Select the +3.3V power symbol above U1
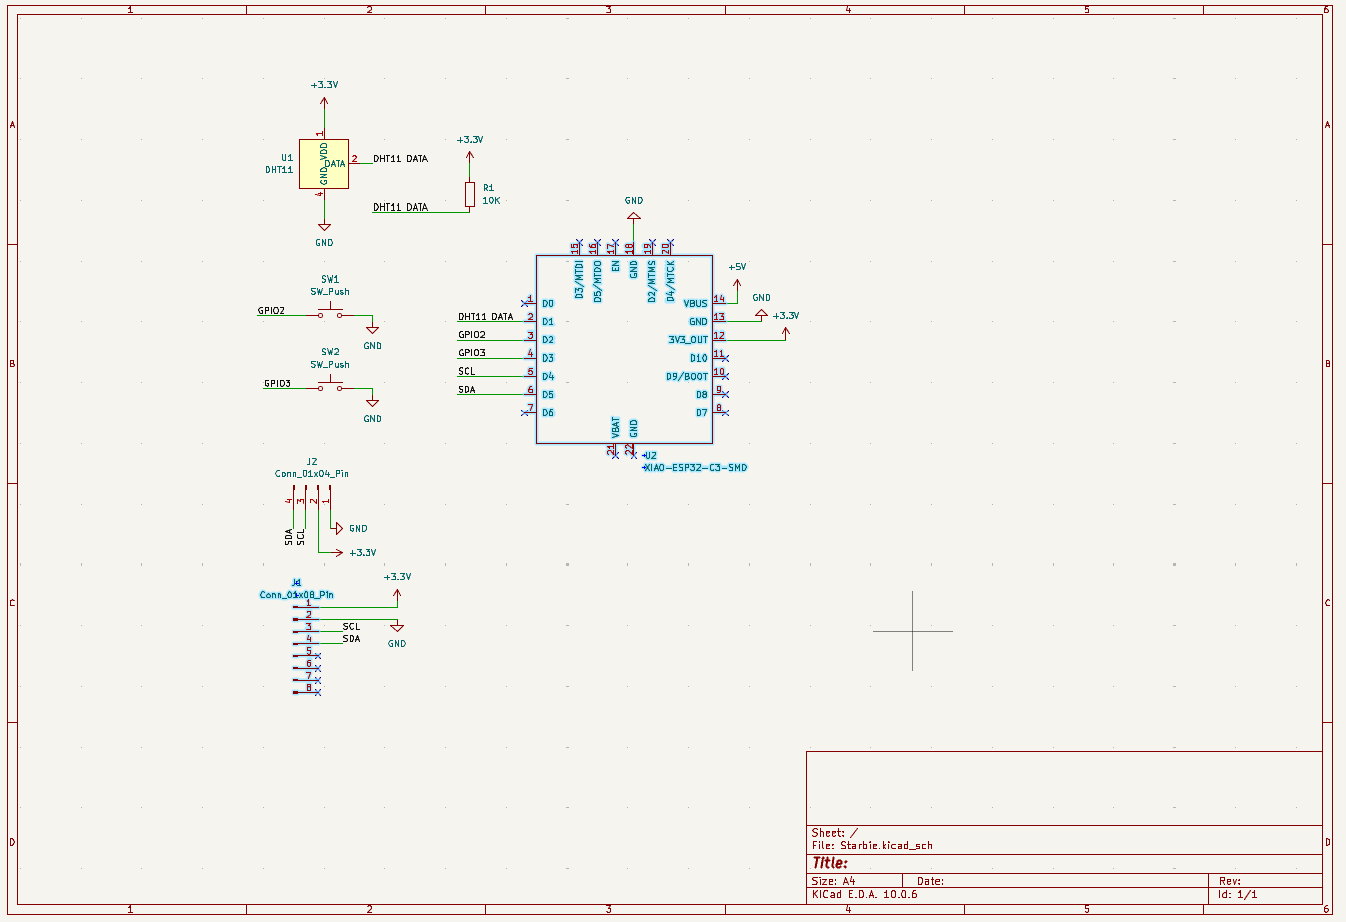 [324, 93]
